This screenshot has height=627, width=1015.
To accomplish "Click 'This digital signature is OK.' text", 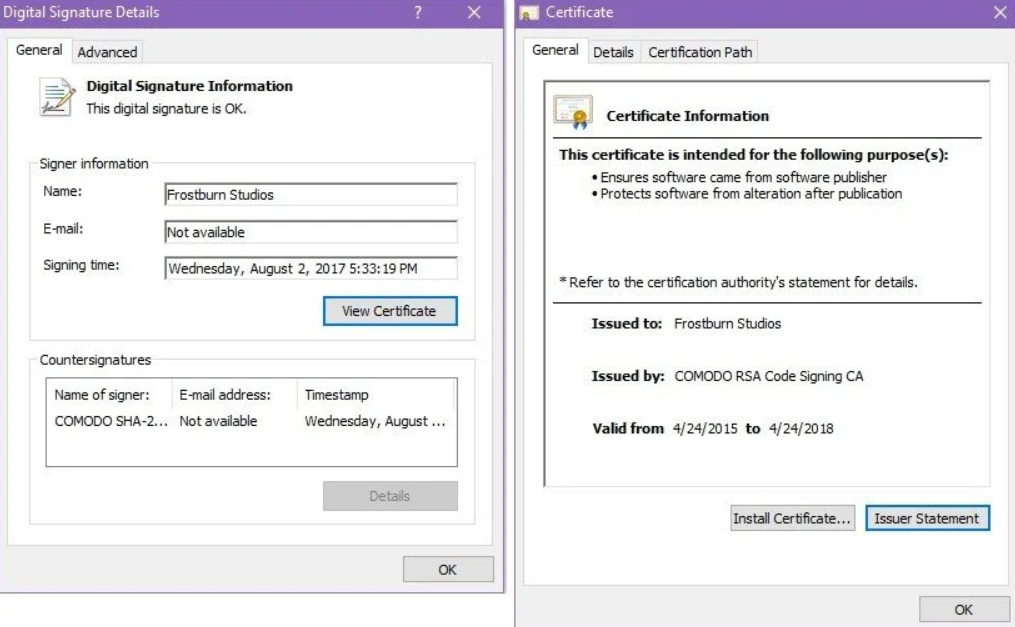I will pos(166,109).
